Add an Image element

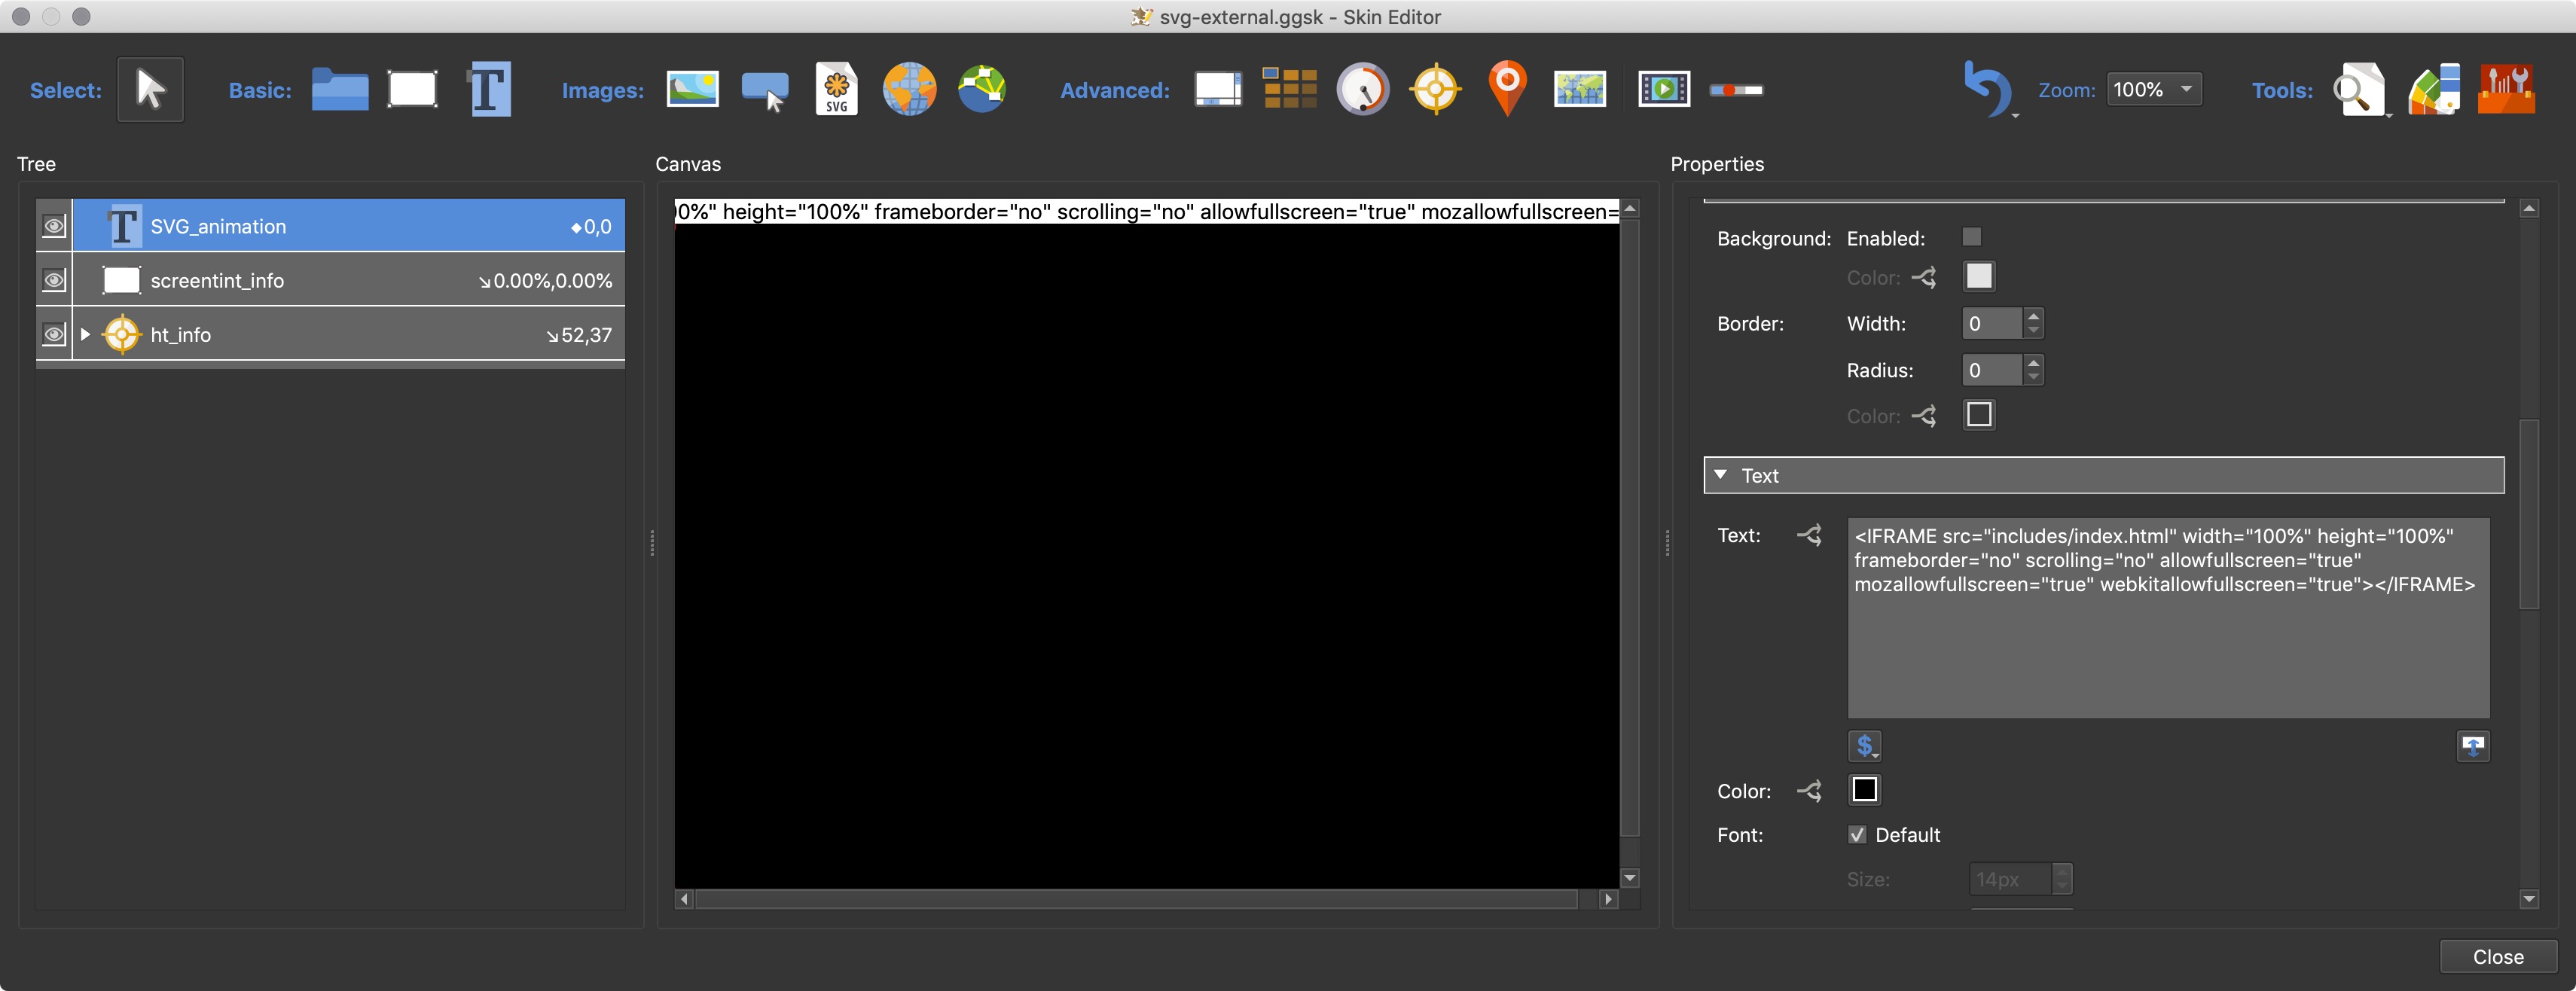click(x=692, y=90)
